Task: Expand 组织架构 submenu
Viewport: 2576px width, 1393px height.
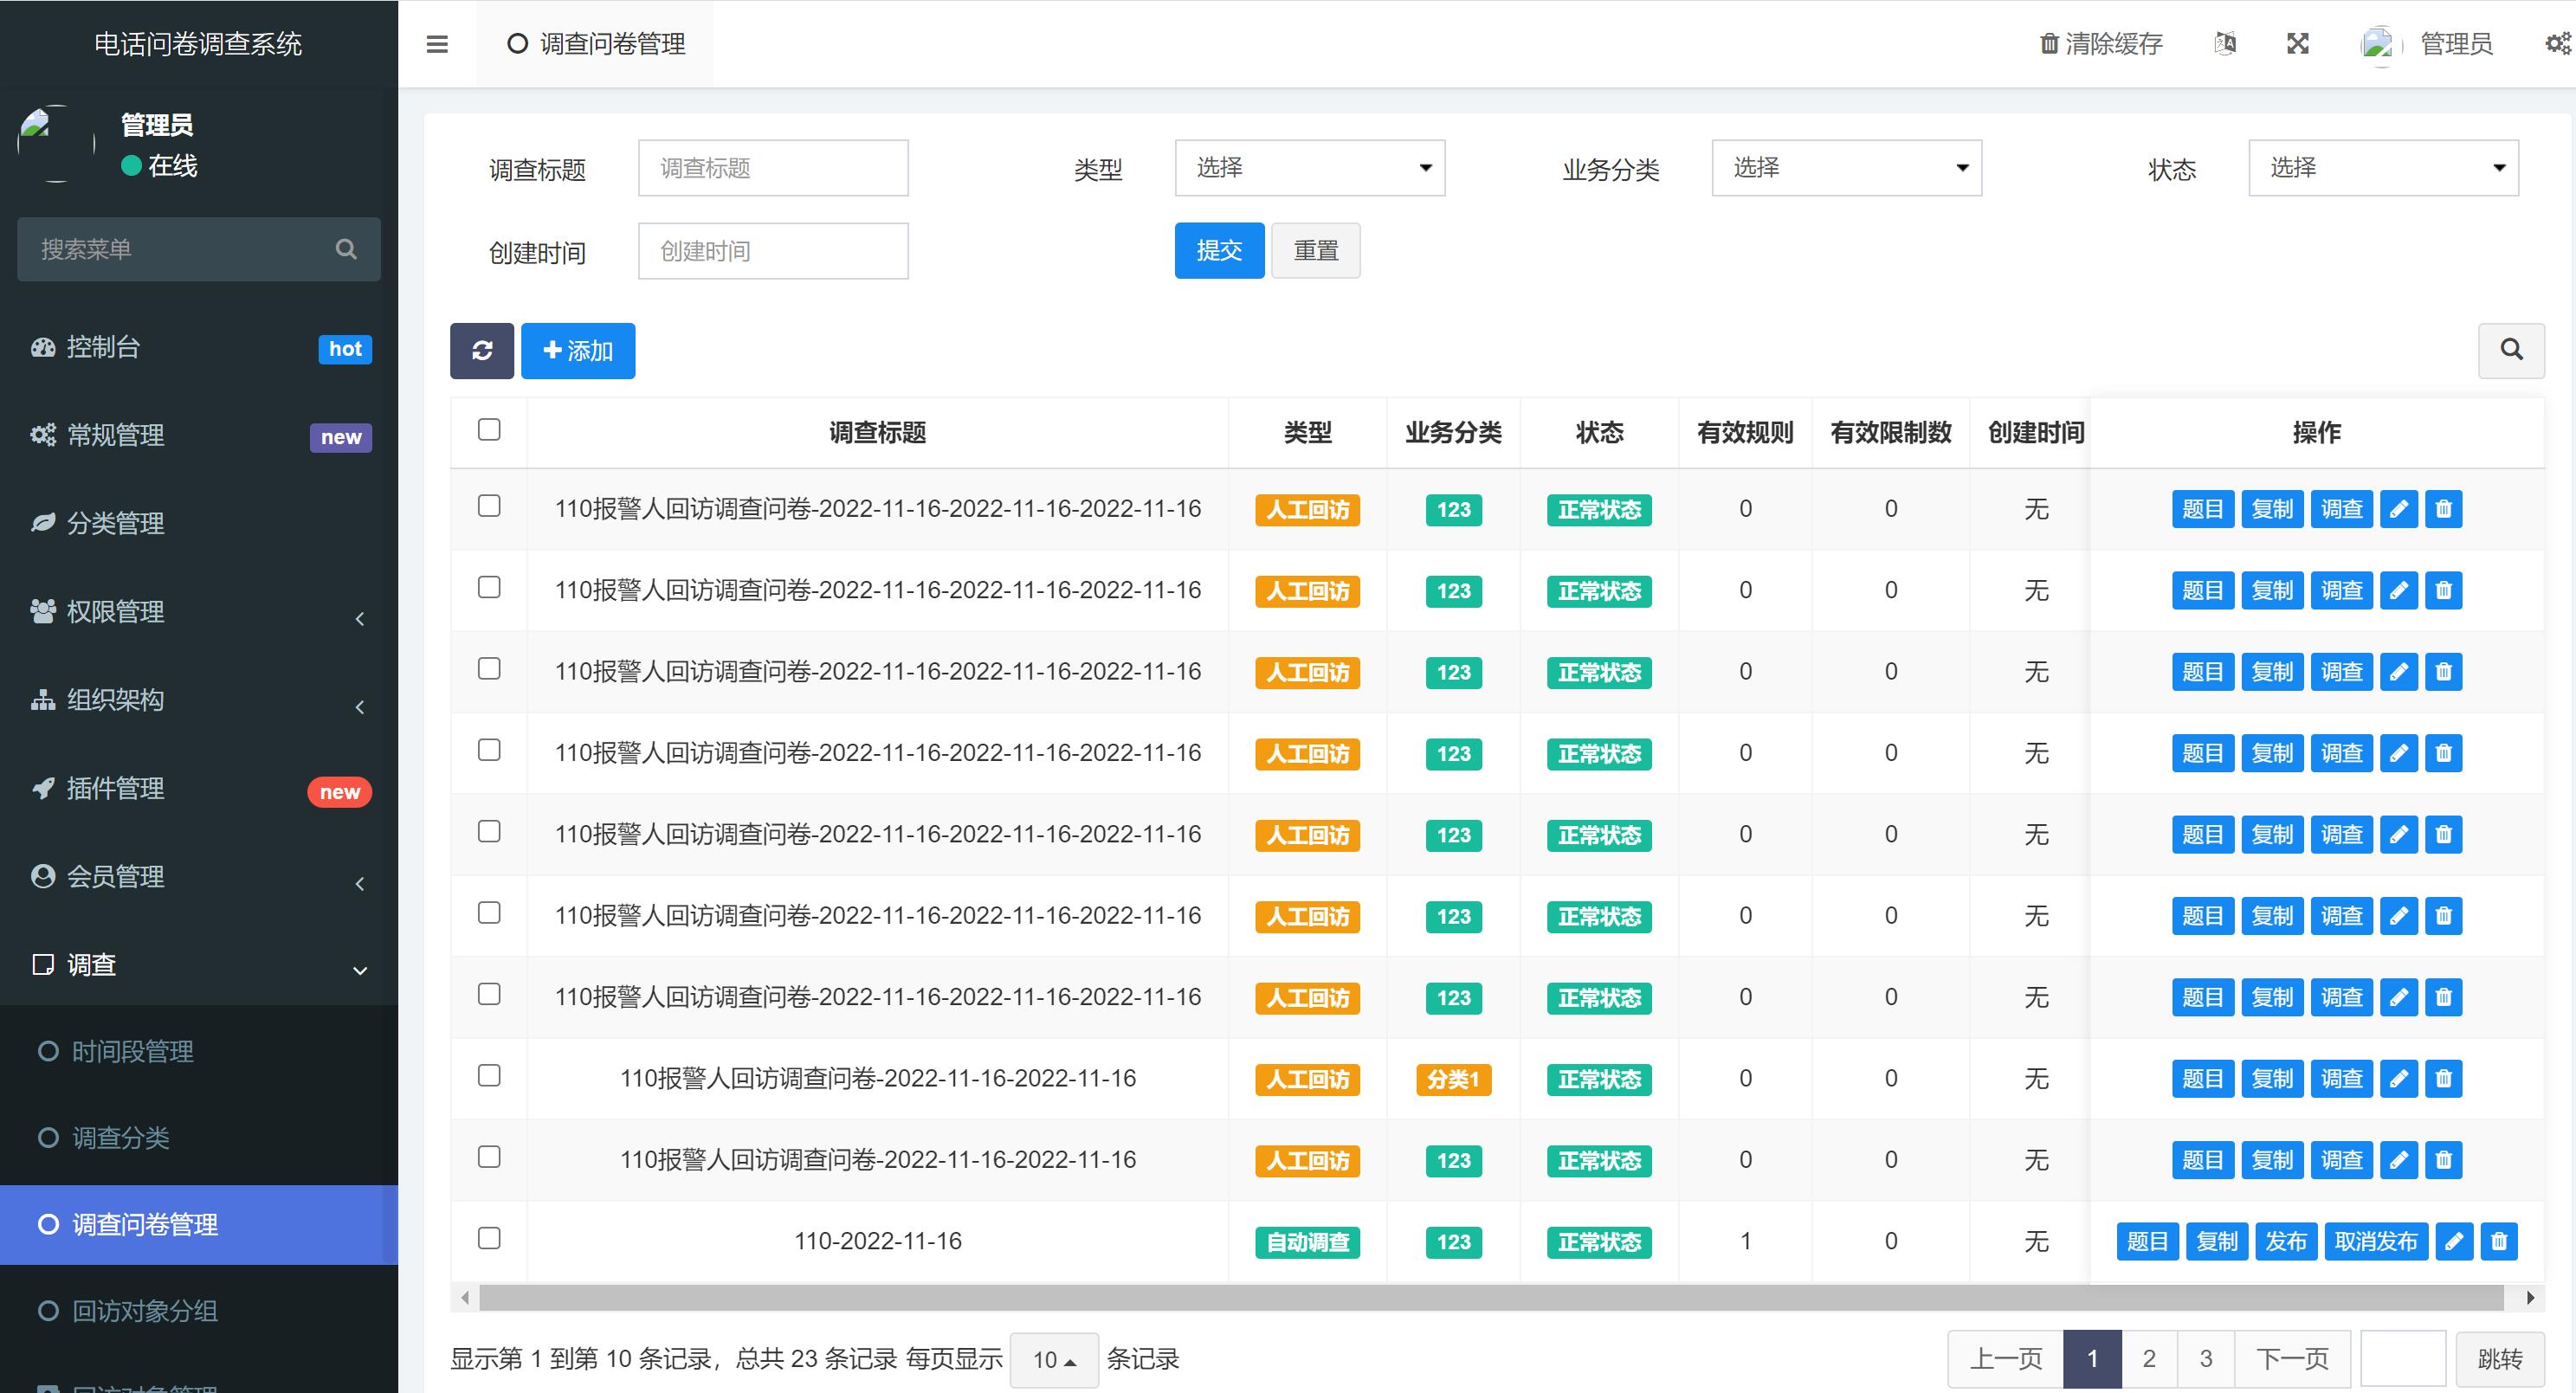Action: (x=199, y=701)
